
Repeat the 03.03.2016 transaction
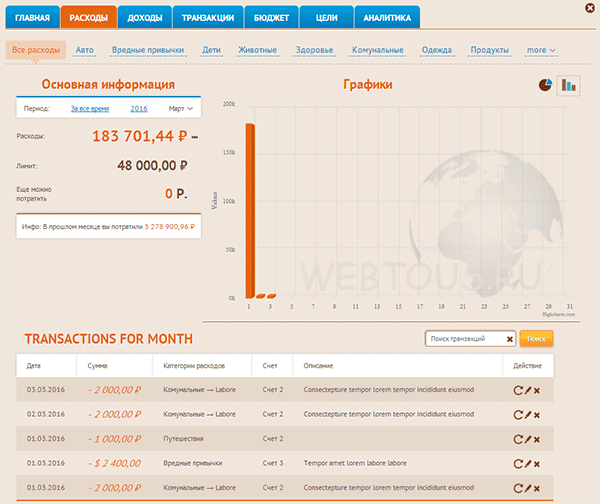(x=518, y=390)
